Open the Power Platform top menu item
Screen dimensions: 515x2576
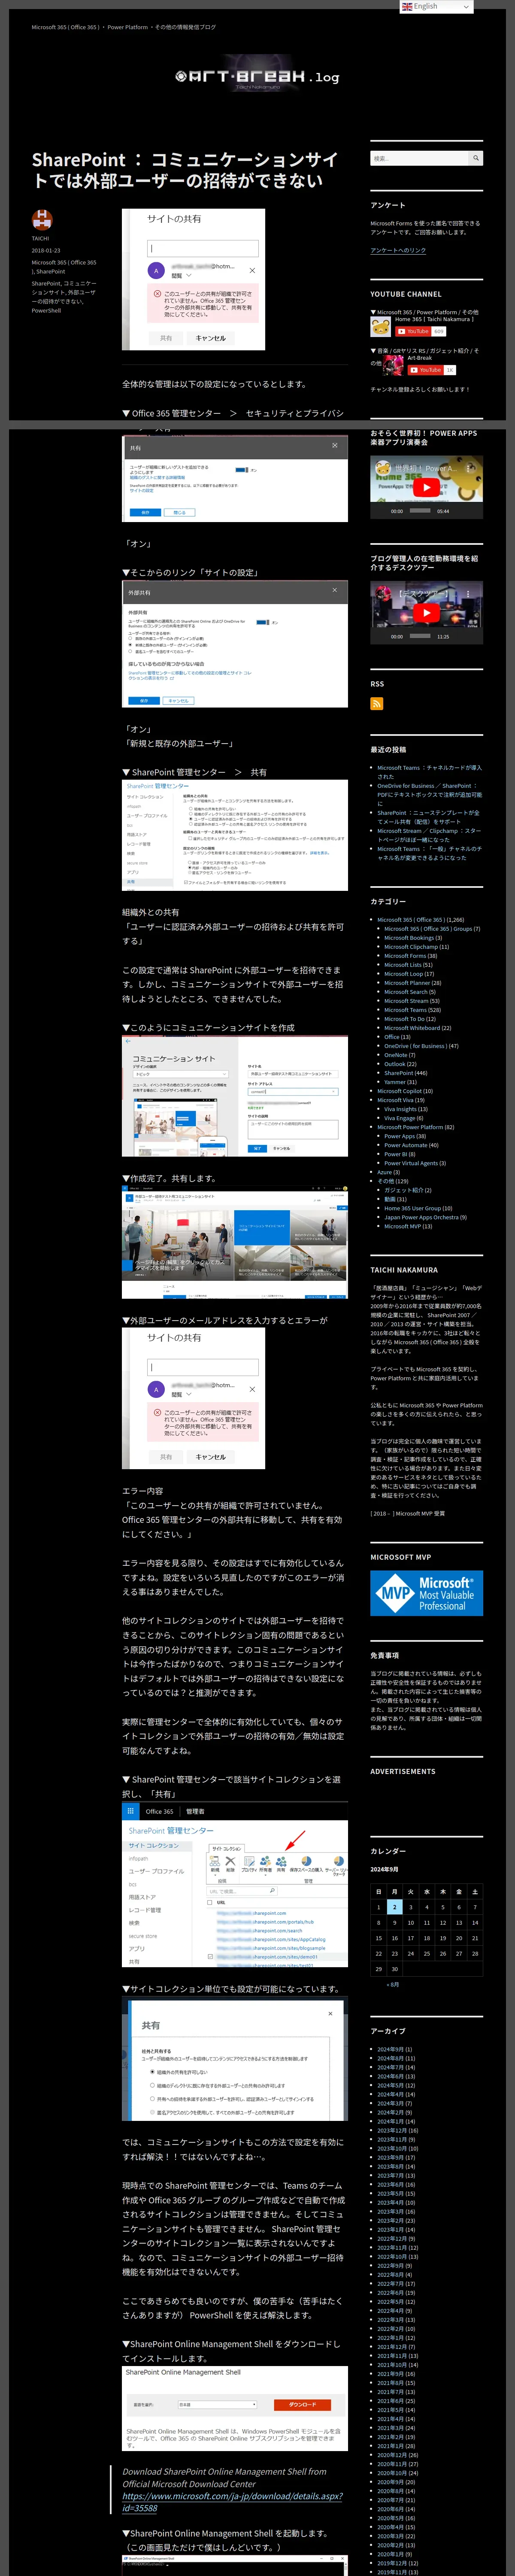coord(127,27)
